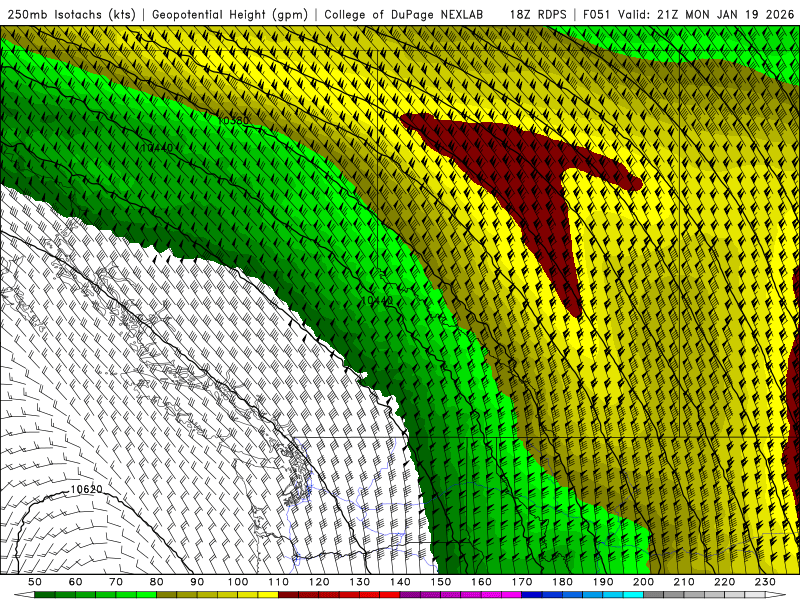
Task: Click the 50 label on the color scale
Action: pos(35,582)
